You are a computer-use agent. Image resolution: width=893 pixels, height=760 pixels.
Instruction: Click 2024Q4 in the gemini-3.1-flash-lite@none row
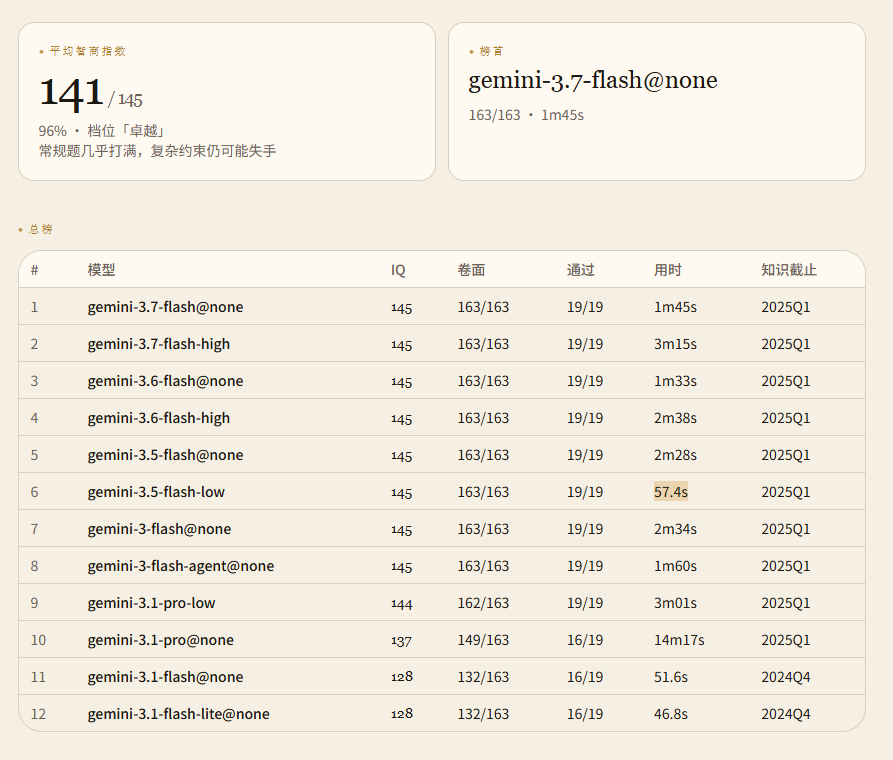coord(785,714)
